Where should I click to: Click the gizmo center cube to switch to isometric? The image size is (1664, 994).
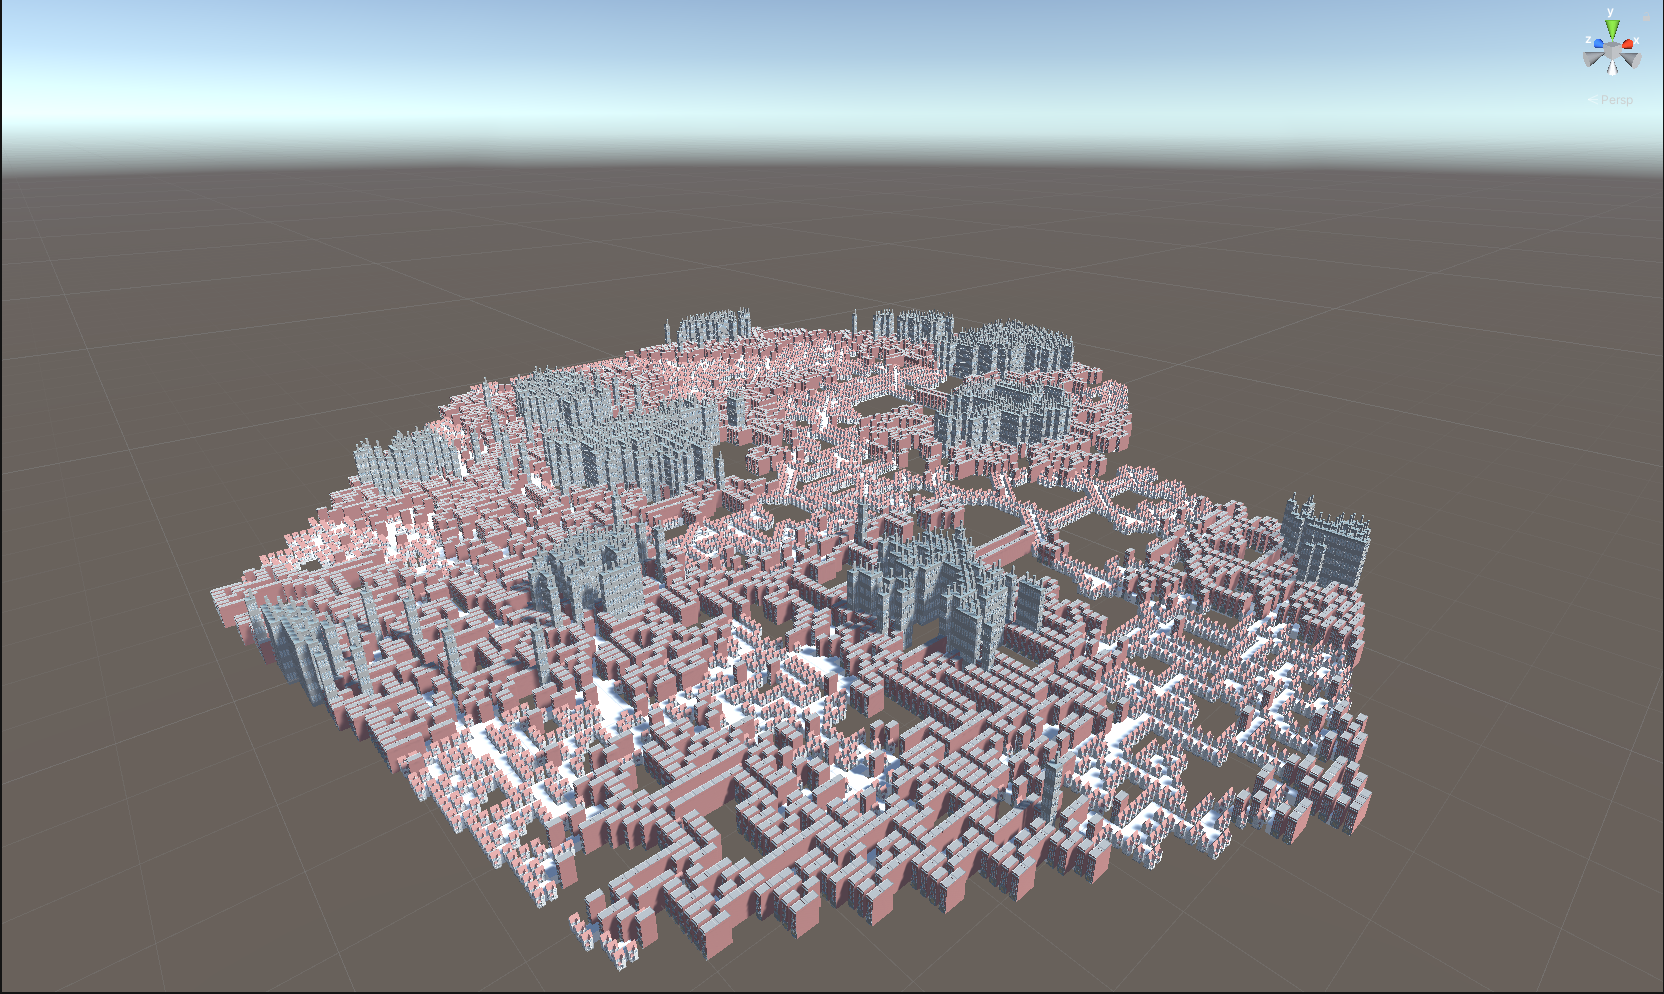pos(1613,50)
